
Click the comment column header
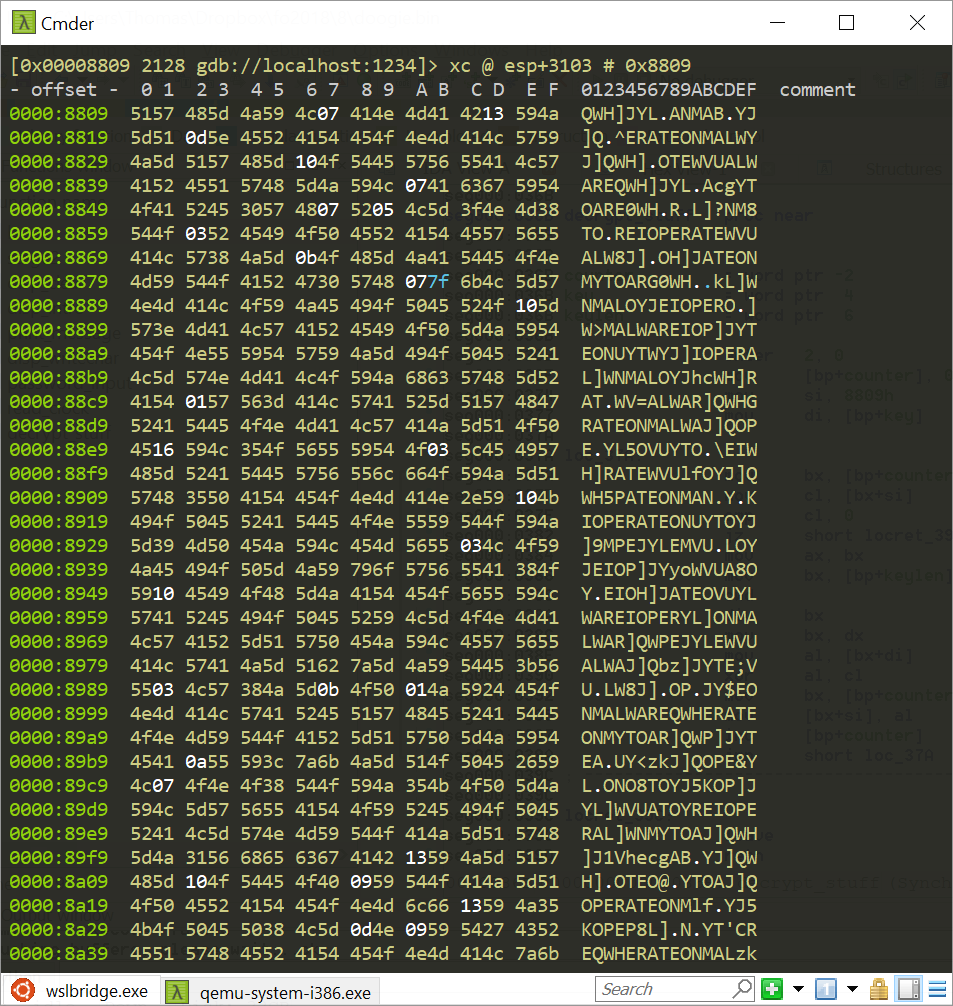[x=817, y=89]
